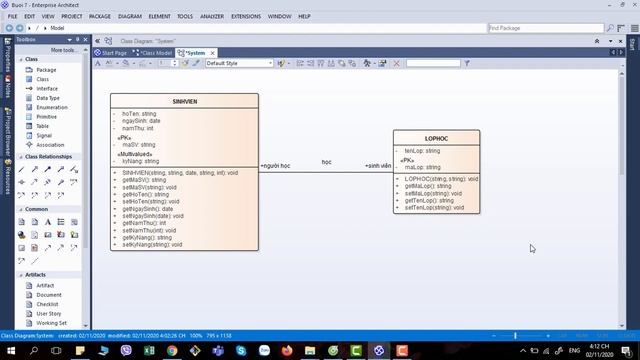Open Skype from the taskbar
This screenshot has height=360, width=640.
[241, 351]
